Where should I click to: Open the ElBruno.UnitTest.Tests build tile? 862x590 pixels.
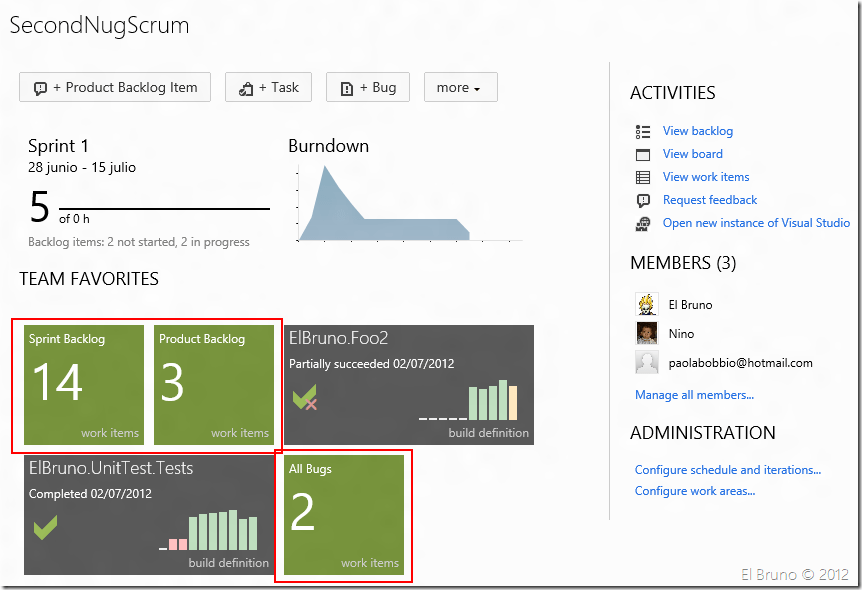(x=149, y=515)
